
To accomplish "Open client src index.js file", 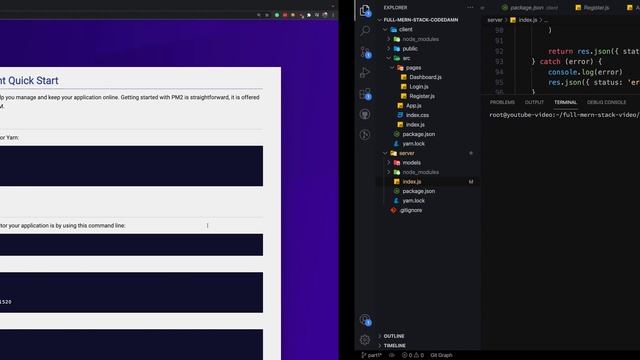I will point(415,124).
